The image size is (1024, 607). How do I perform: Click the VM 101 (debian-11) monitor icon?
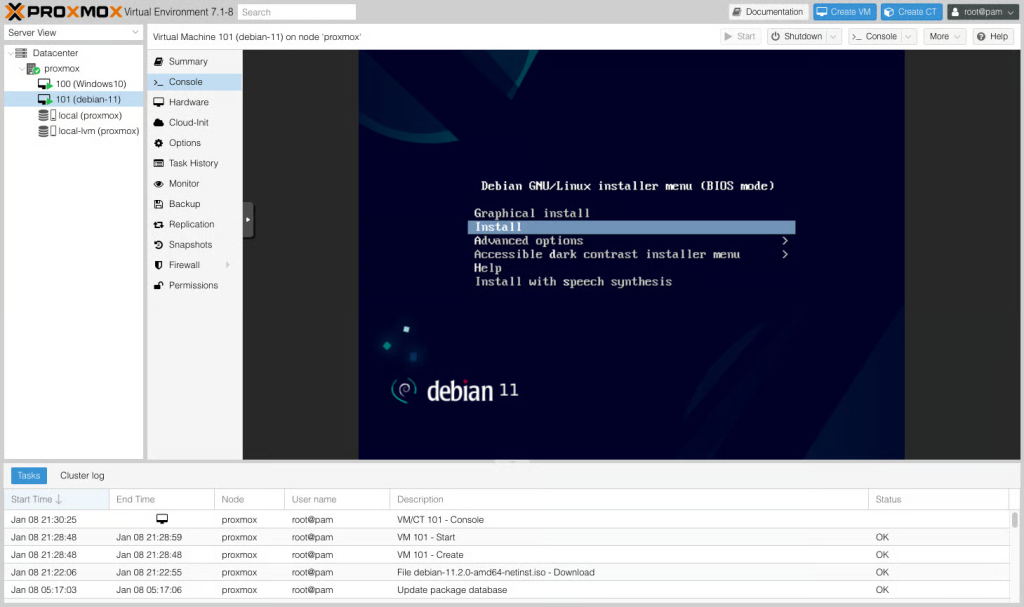click(x=44, y=99)
